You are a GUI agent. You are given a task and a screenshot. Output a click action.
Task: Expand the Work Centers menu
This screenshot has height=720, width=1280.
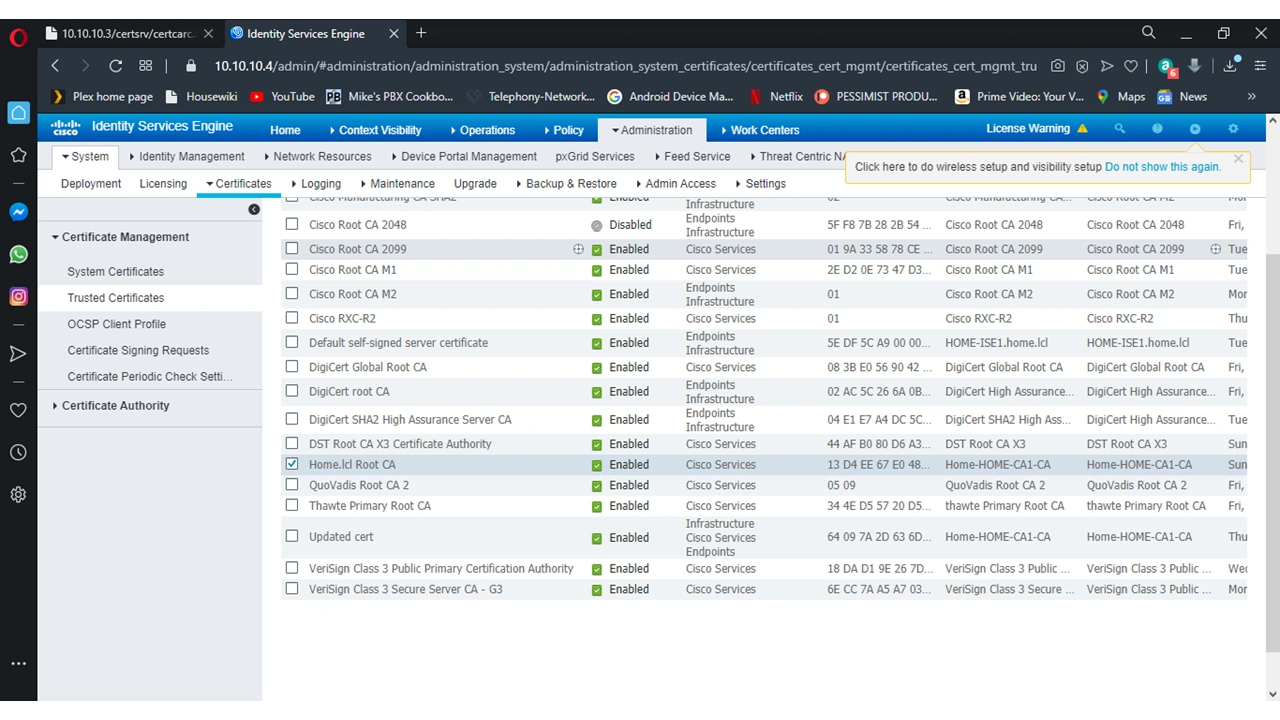pyautogui.click(x=760, y=130)
